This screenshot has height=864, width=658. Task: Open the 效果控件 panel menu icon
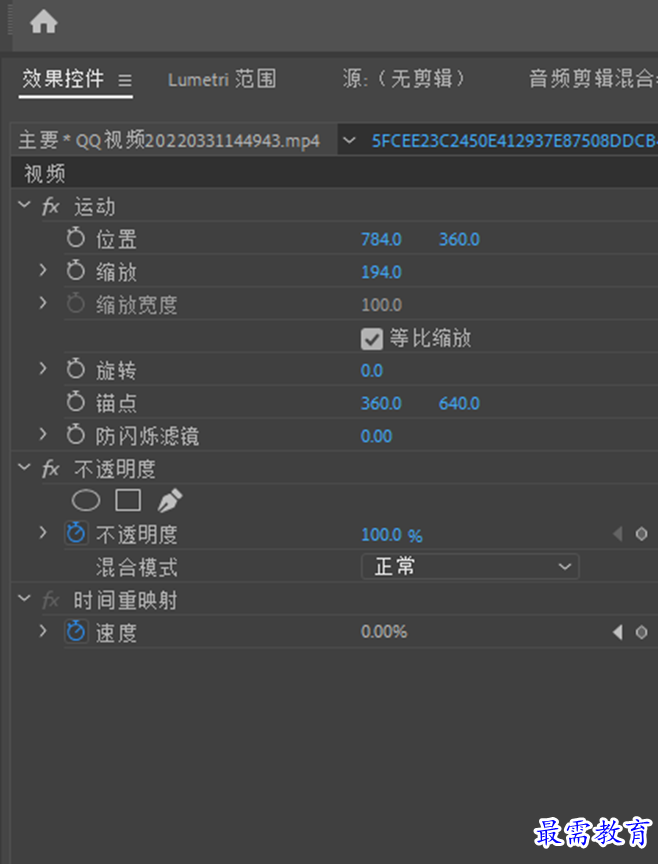[125, 80]
